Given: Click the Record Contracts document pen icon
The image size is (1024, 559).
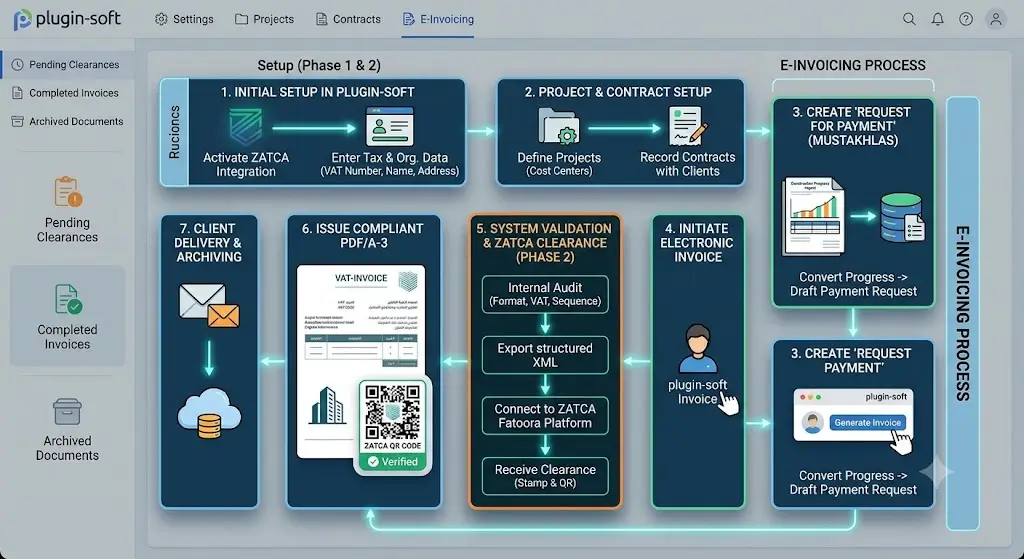Looking at the screenshot, I should click(688, 126).
